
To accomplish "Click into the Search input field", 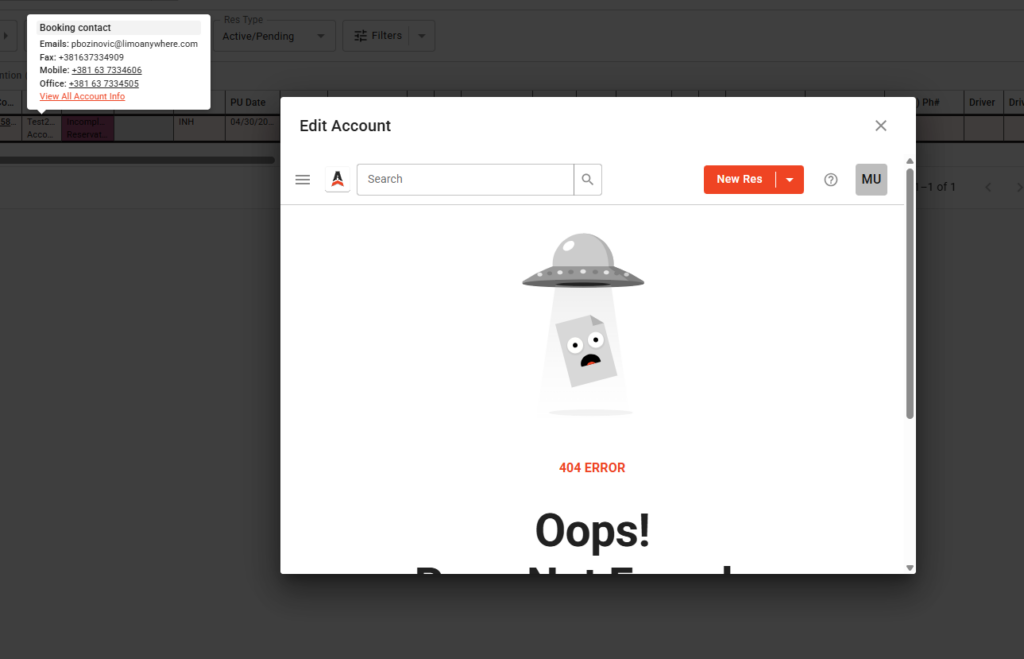I will tap(465, 180).
